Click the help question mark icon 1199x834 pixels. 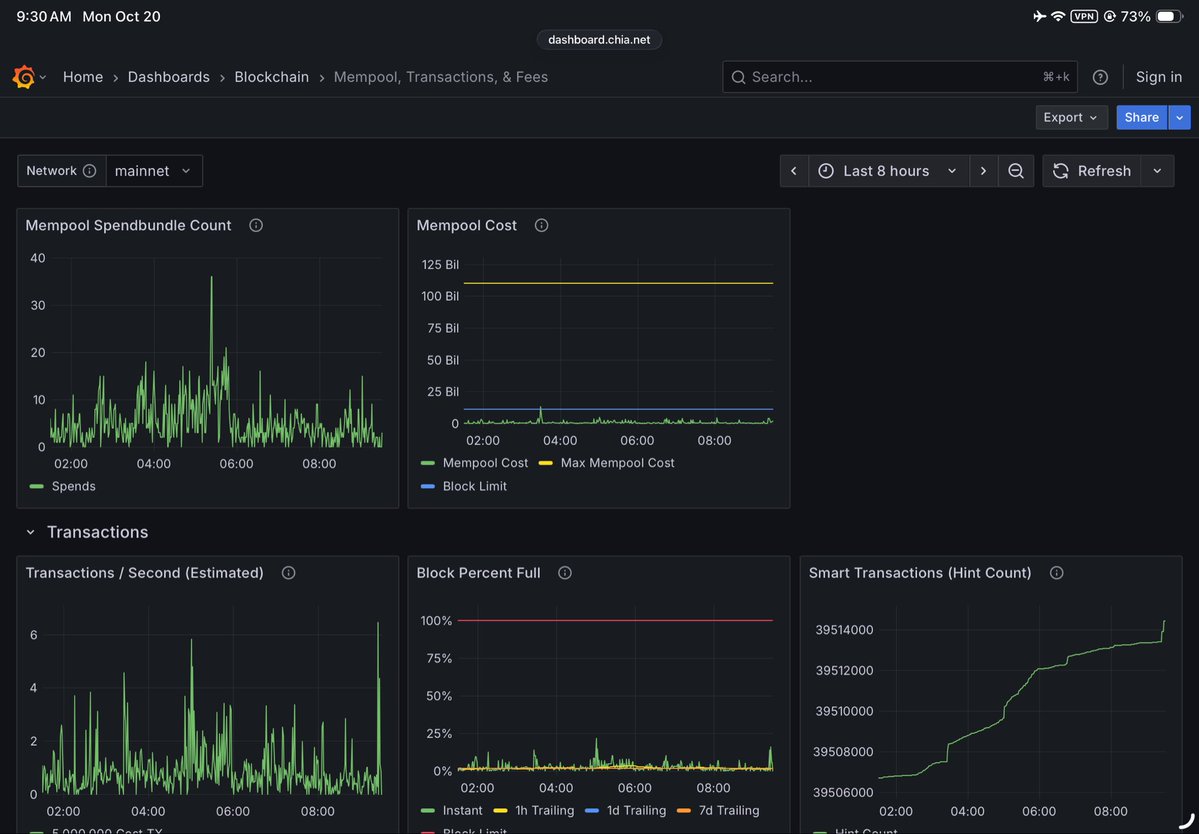pyautogui.click(x=1100, y=76)
